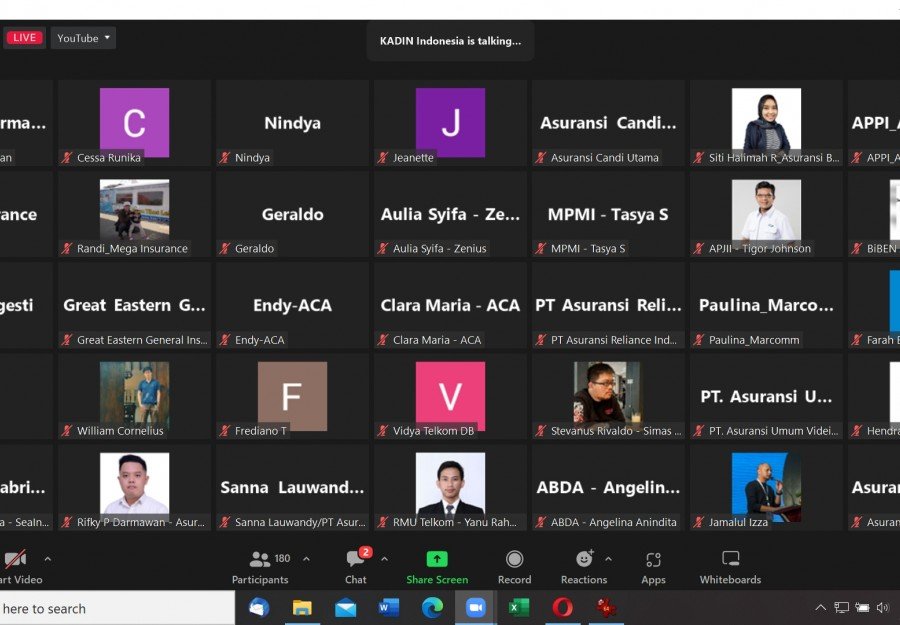Select the large Nindya name tile
900x625 pixels.
pyautogui.click(x=293, y=123)
